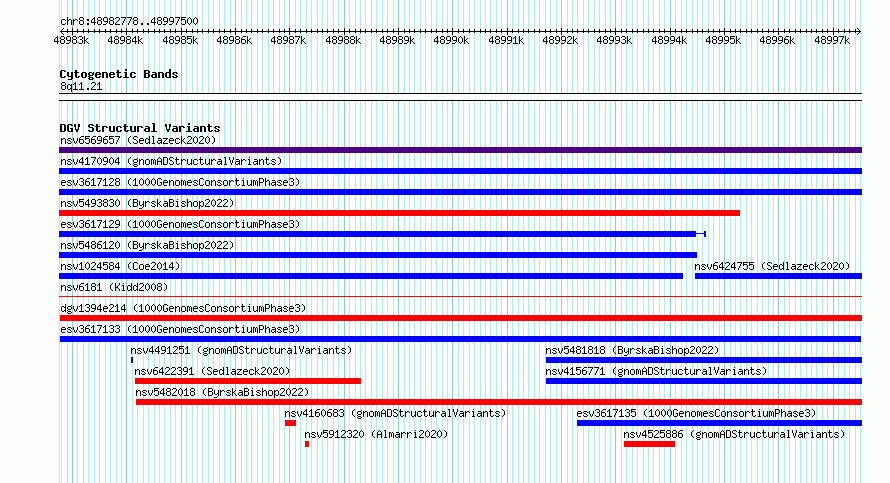Click the 48990k ruler tick label
The width and height of the screenshot is (890, 483).
(451, 40)
